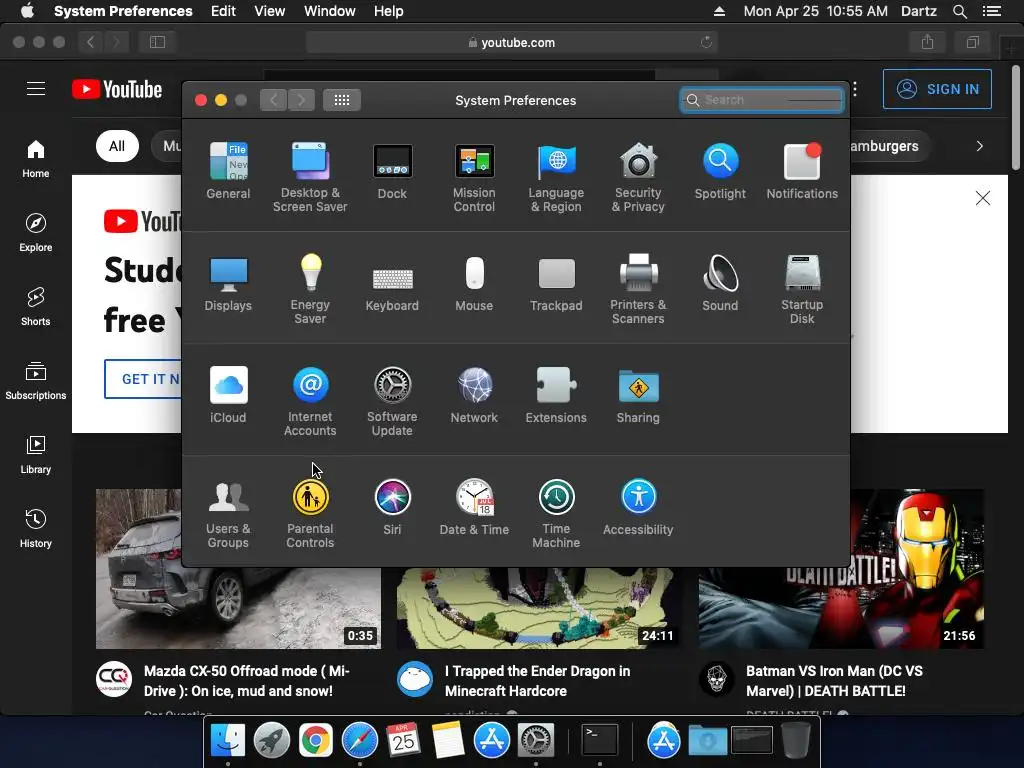Open Time Machine preferences
1024x768 pixels.
pos(556,513)
